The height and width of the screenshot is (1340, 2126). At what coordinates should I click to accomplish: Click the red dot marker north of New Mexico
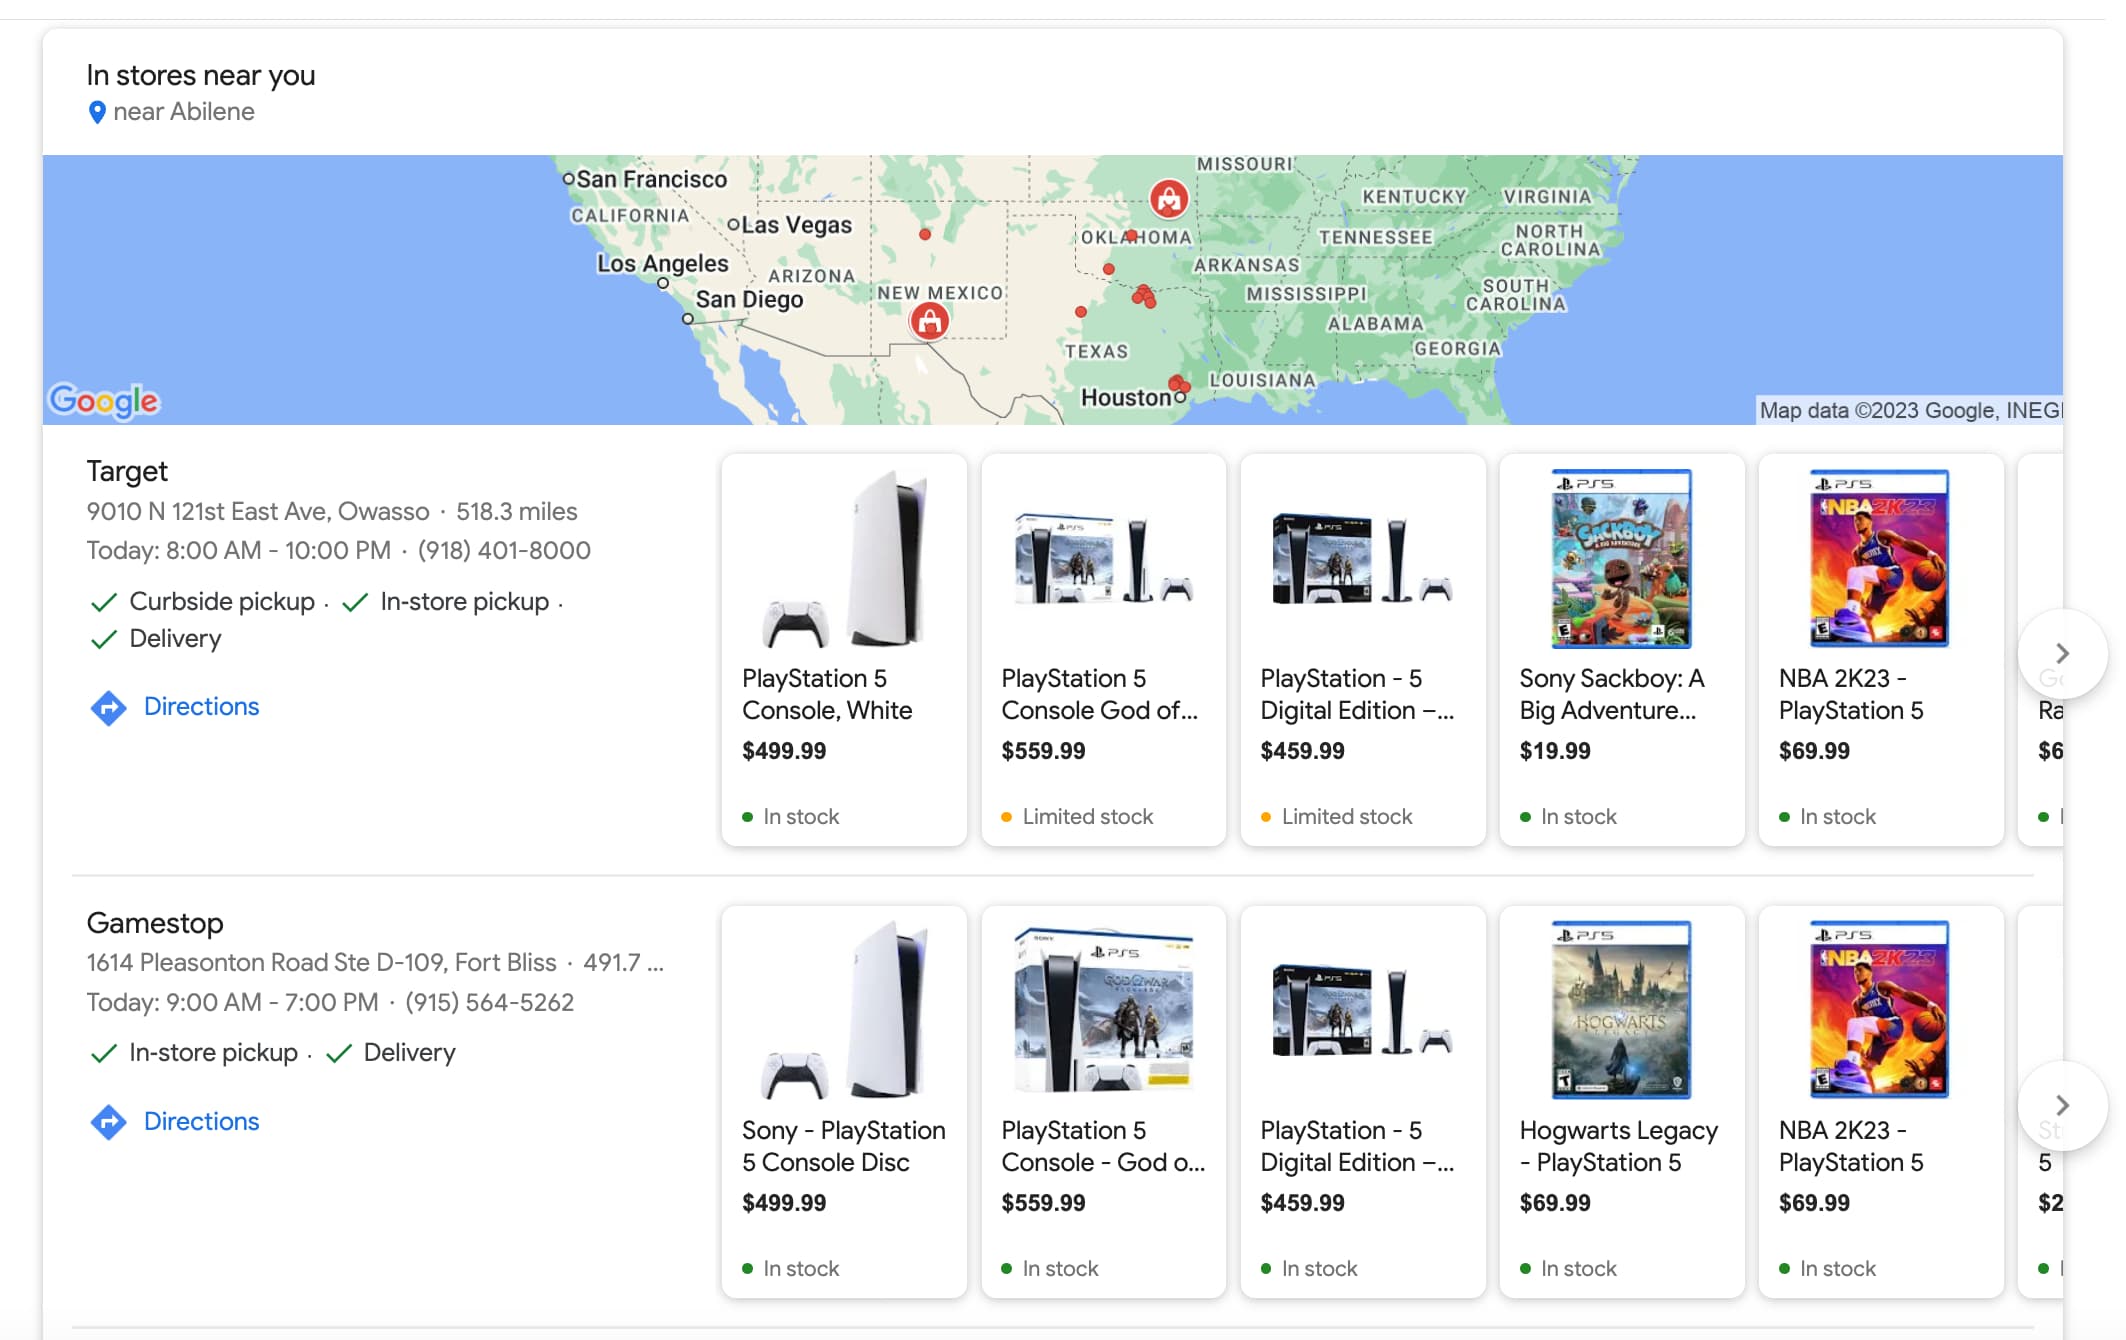pyautogui.click(x=925, y=234)
